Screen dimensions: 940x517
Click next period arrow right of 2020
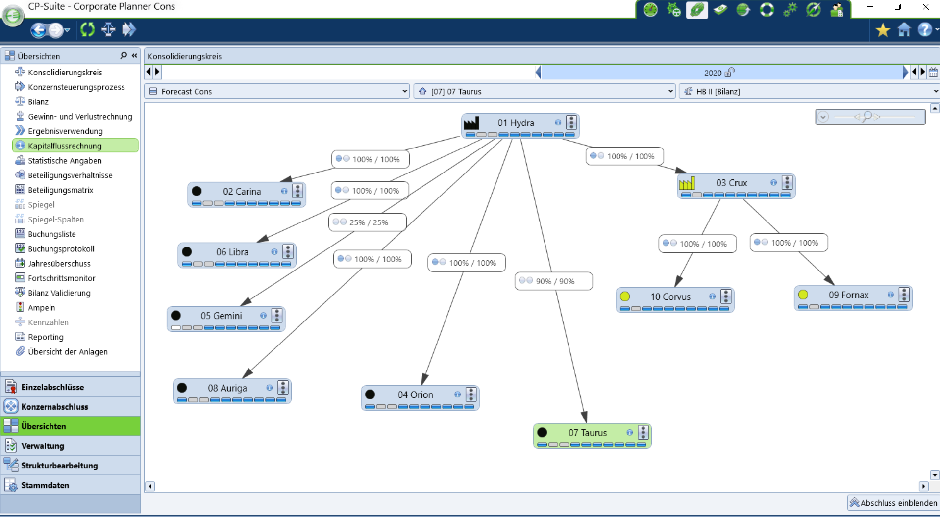pos(905,73)
